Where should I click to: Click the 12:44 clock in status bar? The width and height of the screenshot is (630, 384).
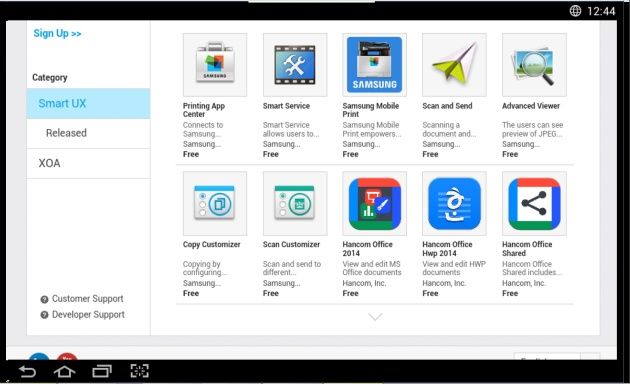601,11
